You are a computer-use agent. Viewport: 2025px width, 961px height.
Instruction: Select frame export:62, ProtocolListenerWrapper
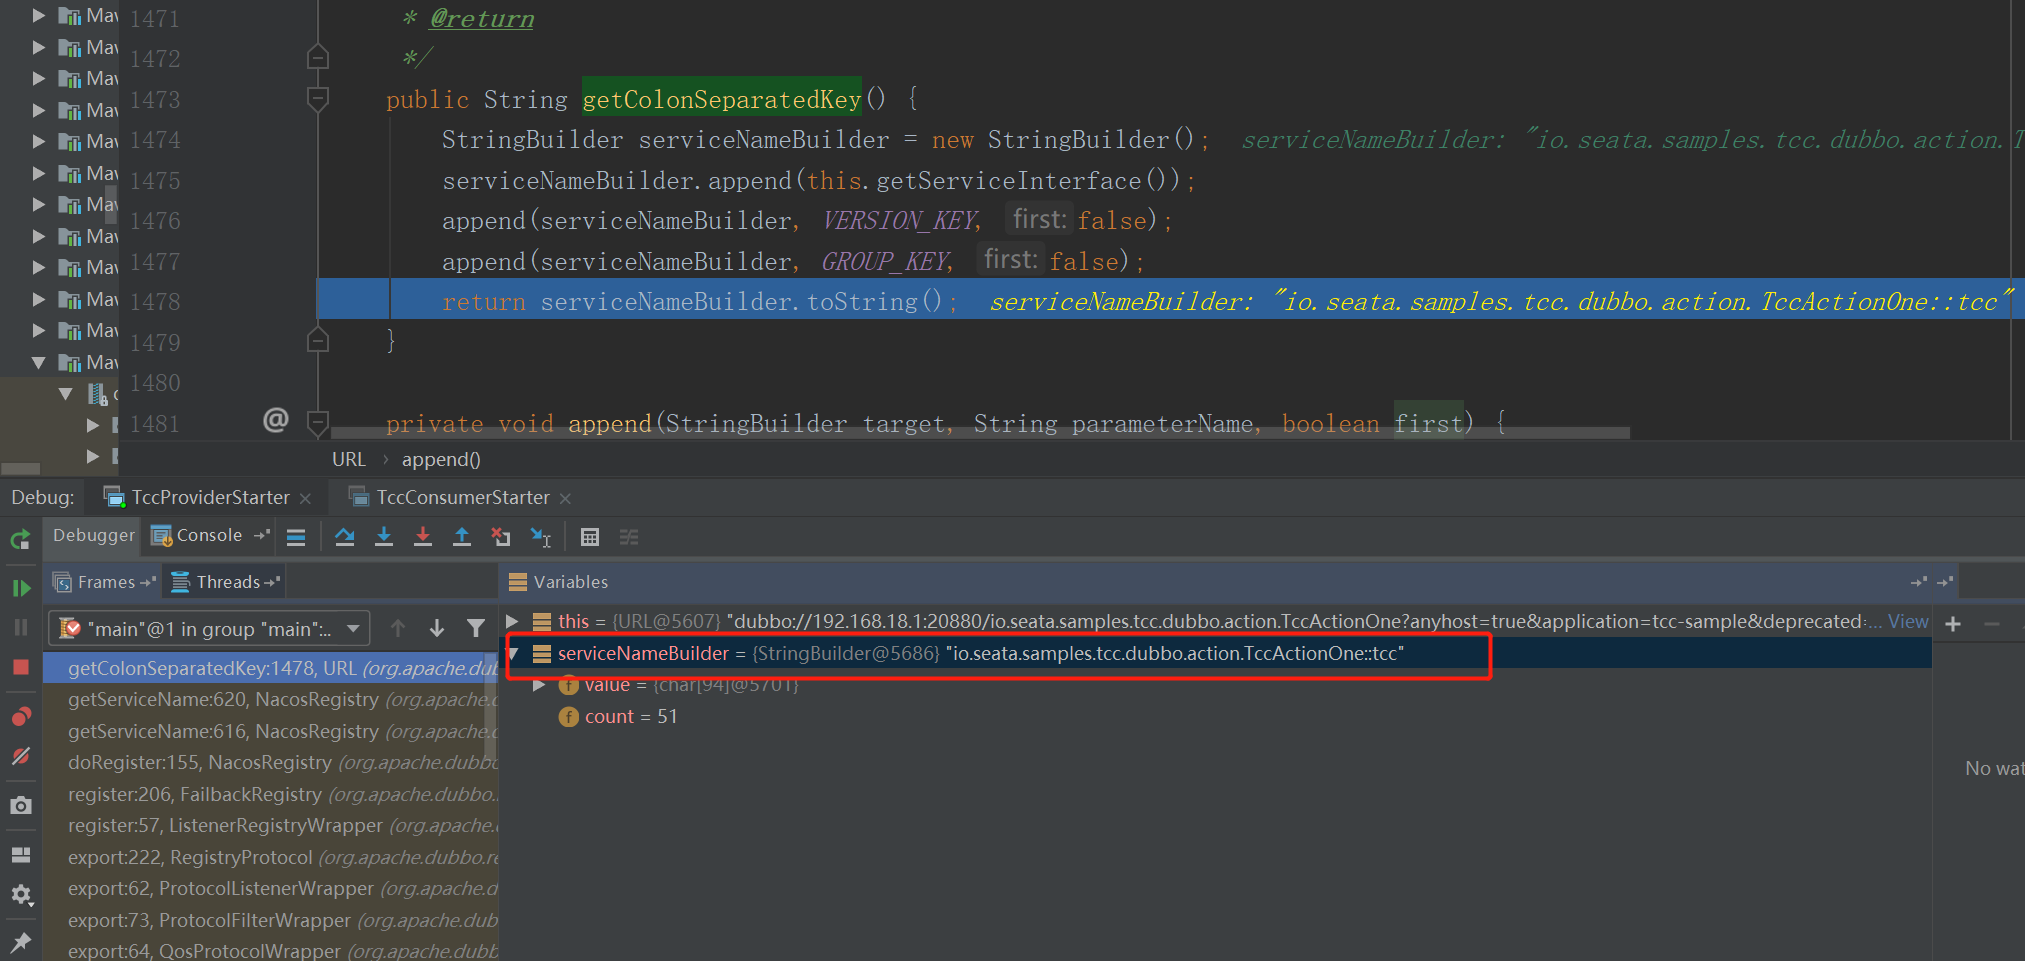(271, 889)
